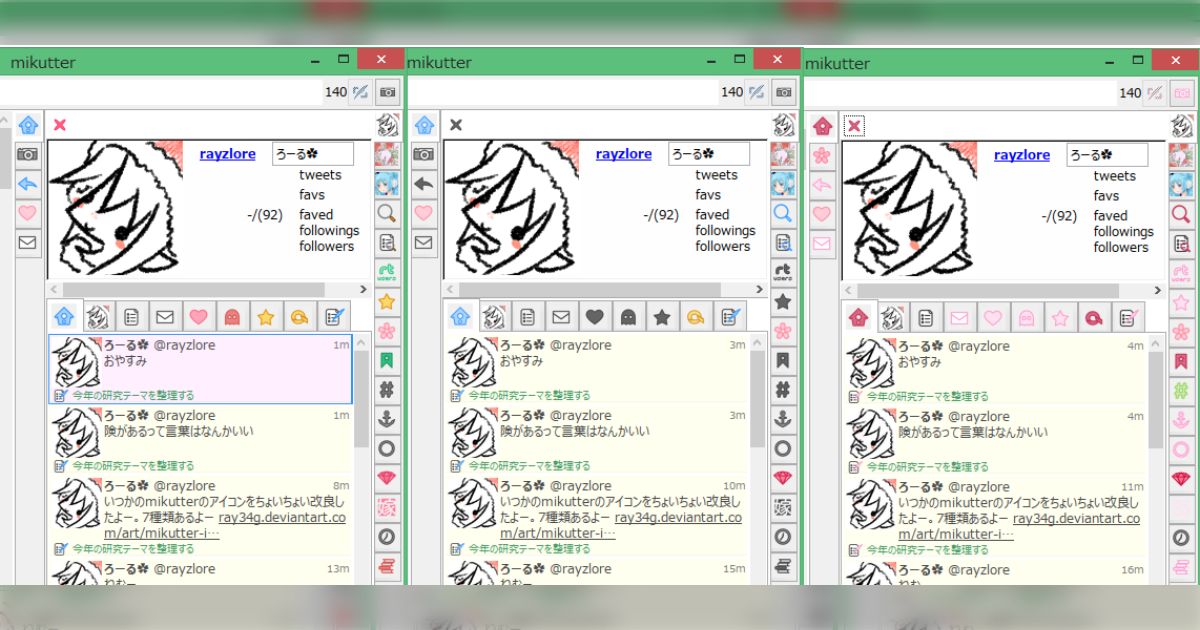Switch to the mentions envelope tab above the timeline

[164, 316]
